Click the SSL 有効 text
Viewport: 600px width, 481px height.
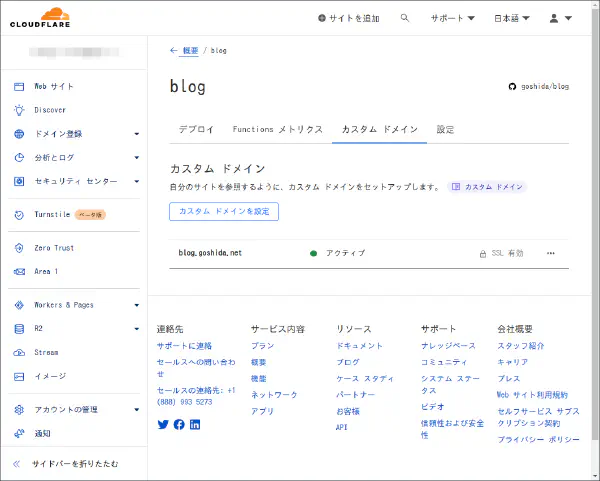pyautogui.click(x=507, y=253)
